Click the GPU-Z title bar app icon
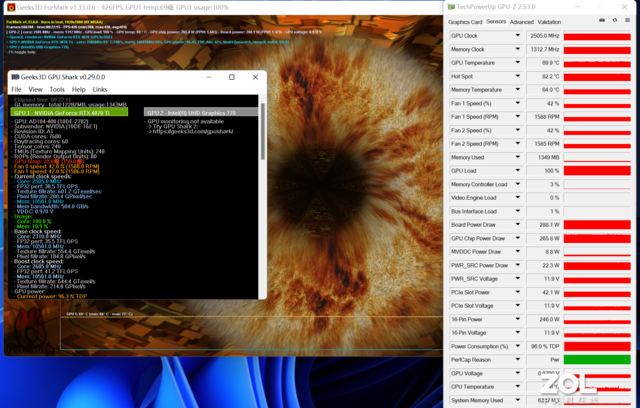The image size is (640, 408). pos(450,7)
